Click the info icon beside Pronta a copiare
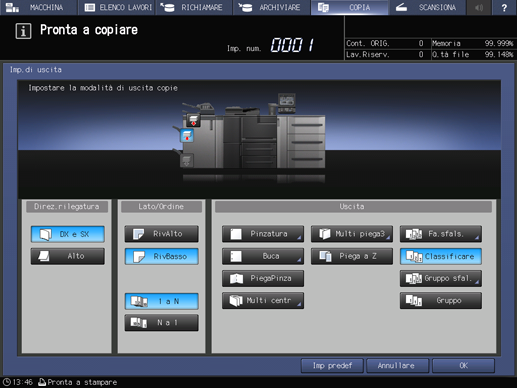 pos(23,31)
